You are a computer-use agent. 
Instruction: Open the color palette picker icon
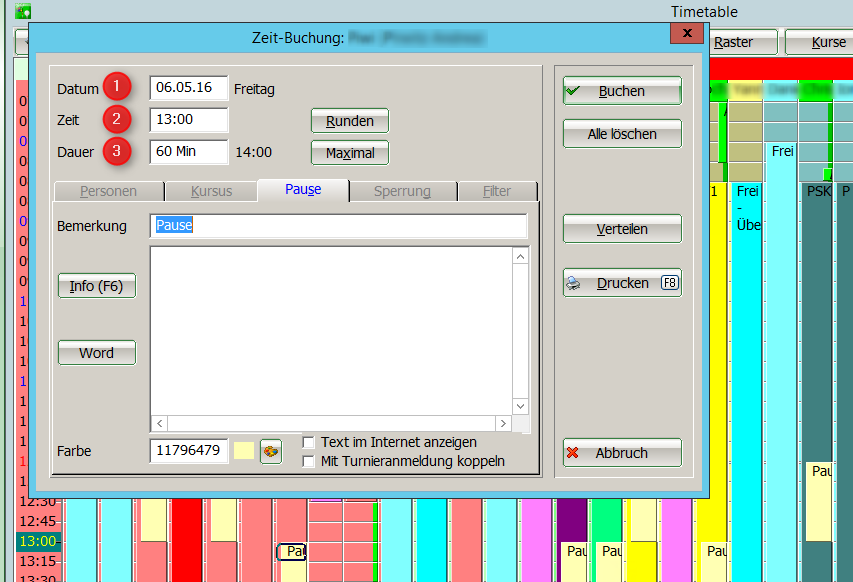point(270,451)
